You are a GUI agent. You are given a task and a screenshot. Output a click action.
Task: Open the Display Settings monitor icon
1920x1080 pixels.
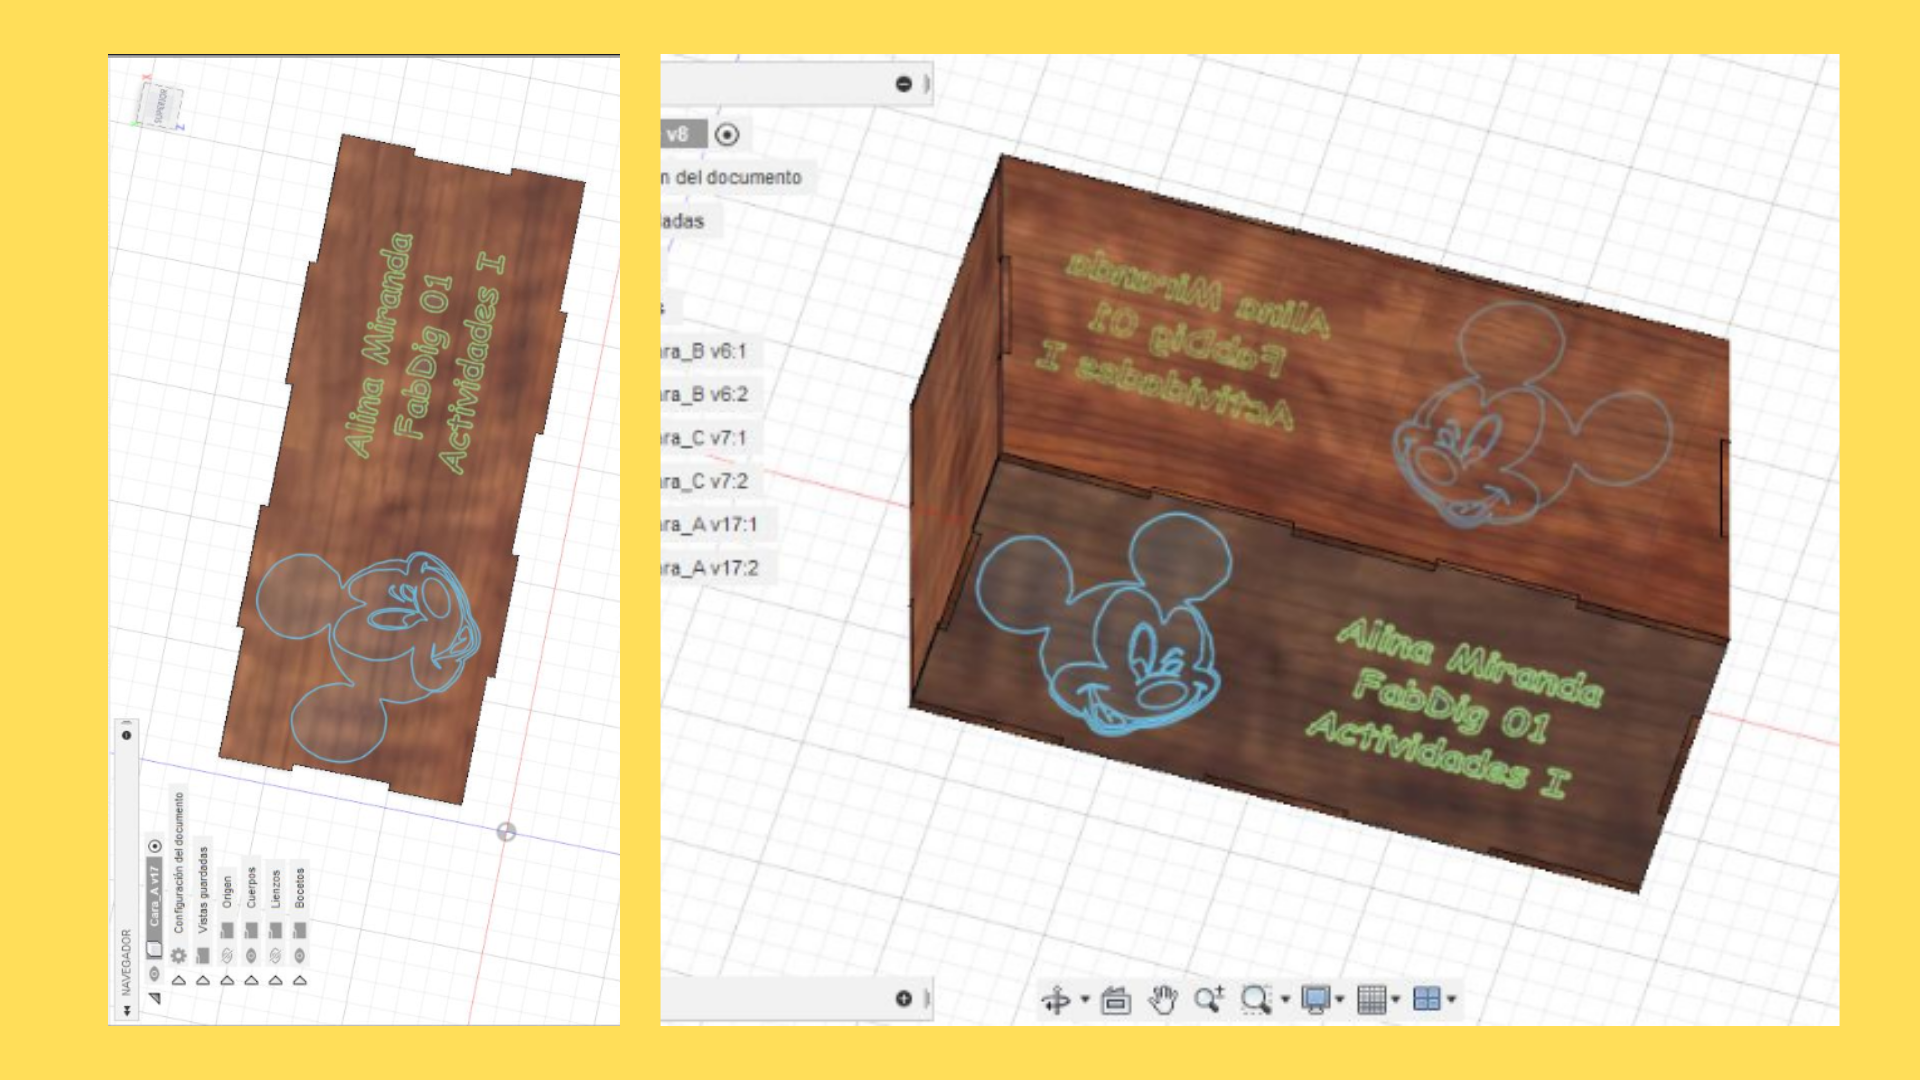pos(1315,999)
